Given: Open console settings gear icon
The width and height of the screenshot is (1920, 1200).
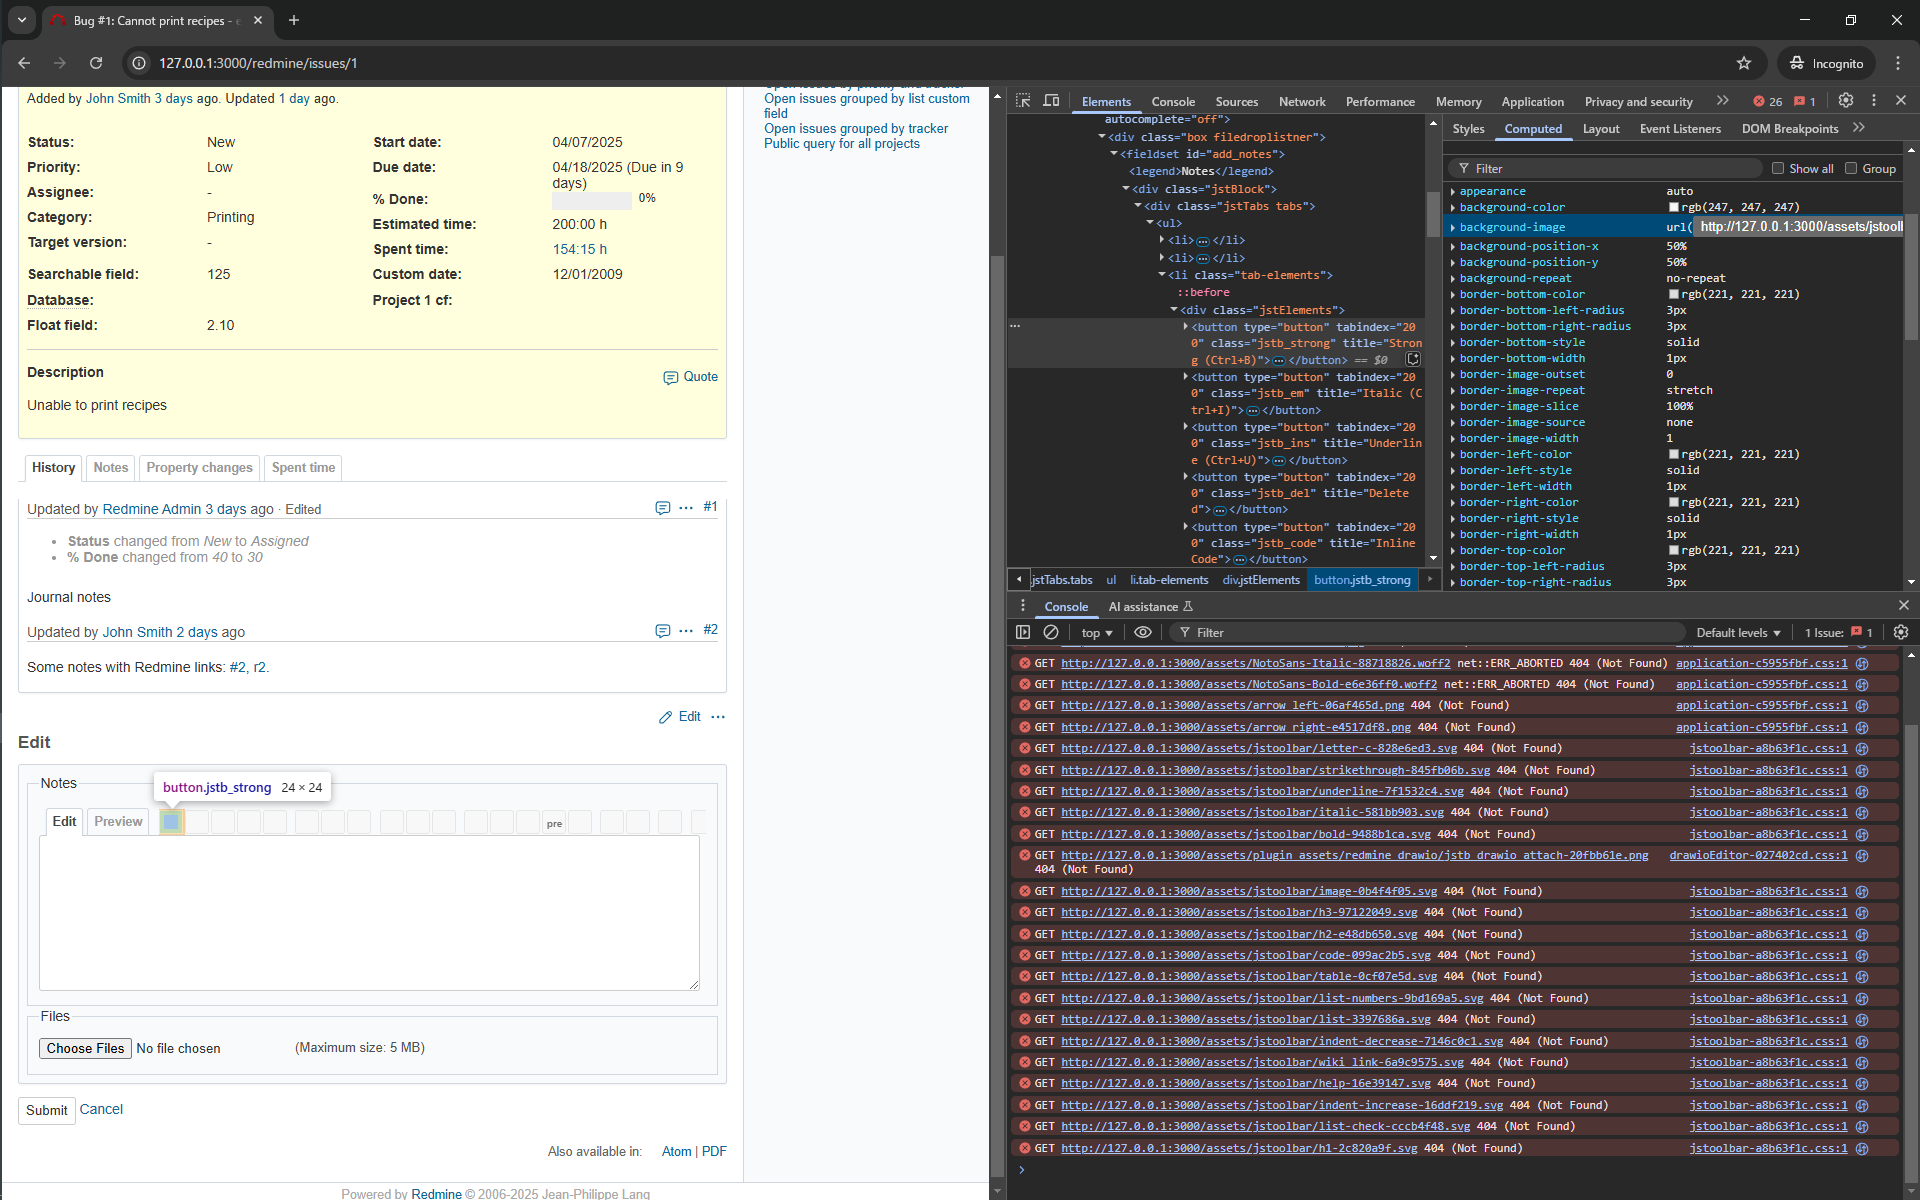Looking at the screenshot, I should coord(1901,632).
